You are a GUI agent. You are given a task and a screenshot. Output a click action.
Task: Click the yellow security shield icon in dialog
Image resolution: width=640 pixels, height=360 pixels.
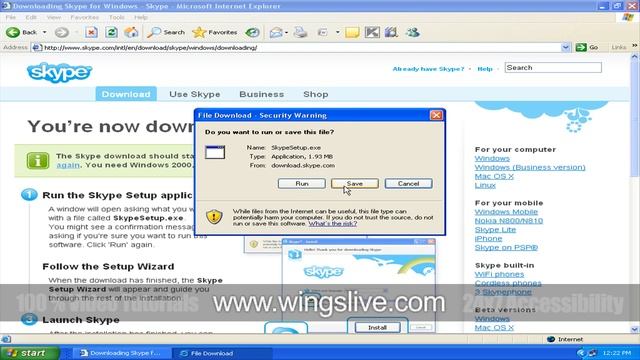click(x=214, y=217)
